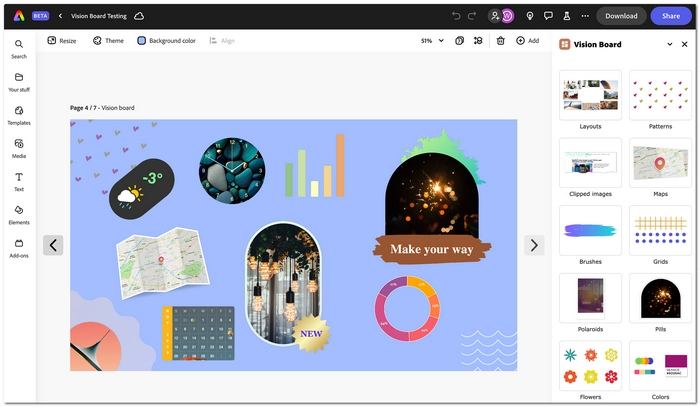Select the Brushes thumbnail
This screenshot has height=407, width=700.
[590, 230]
